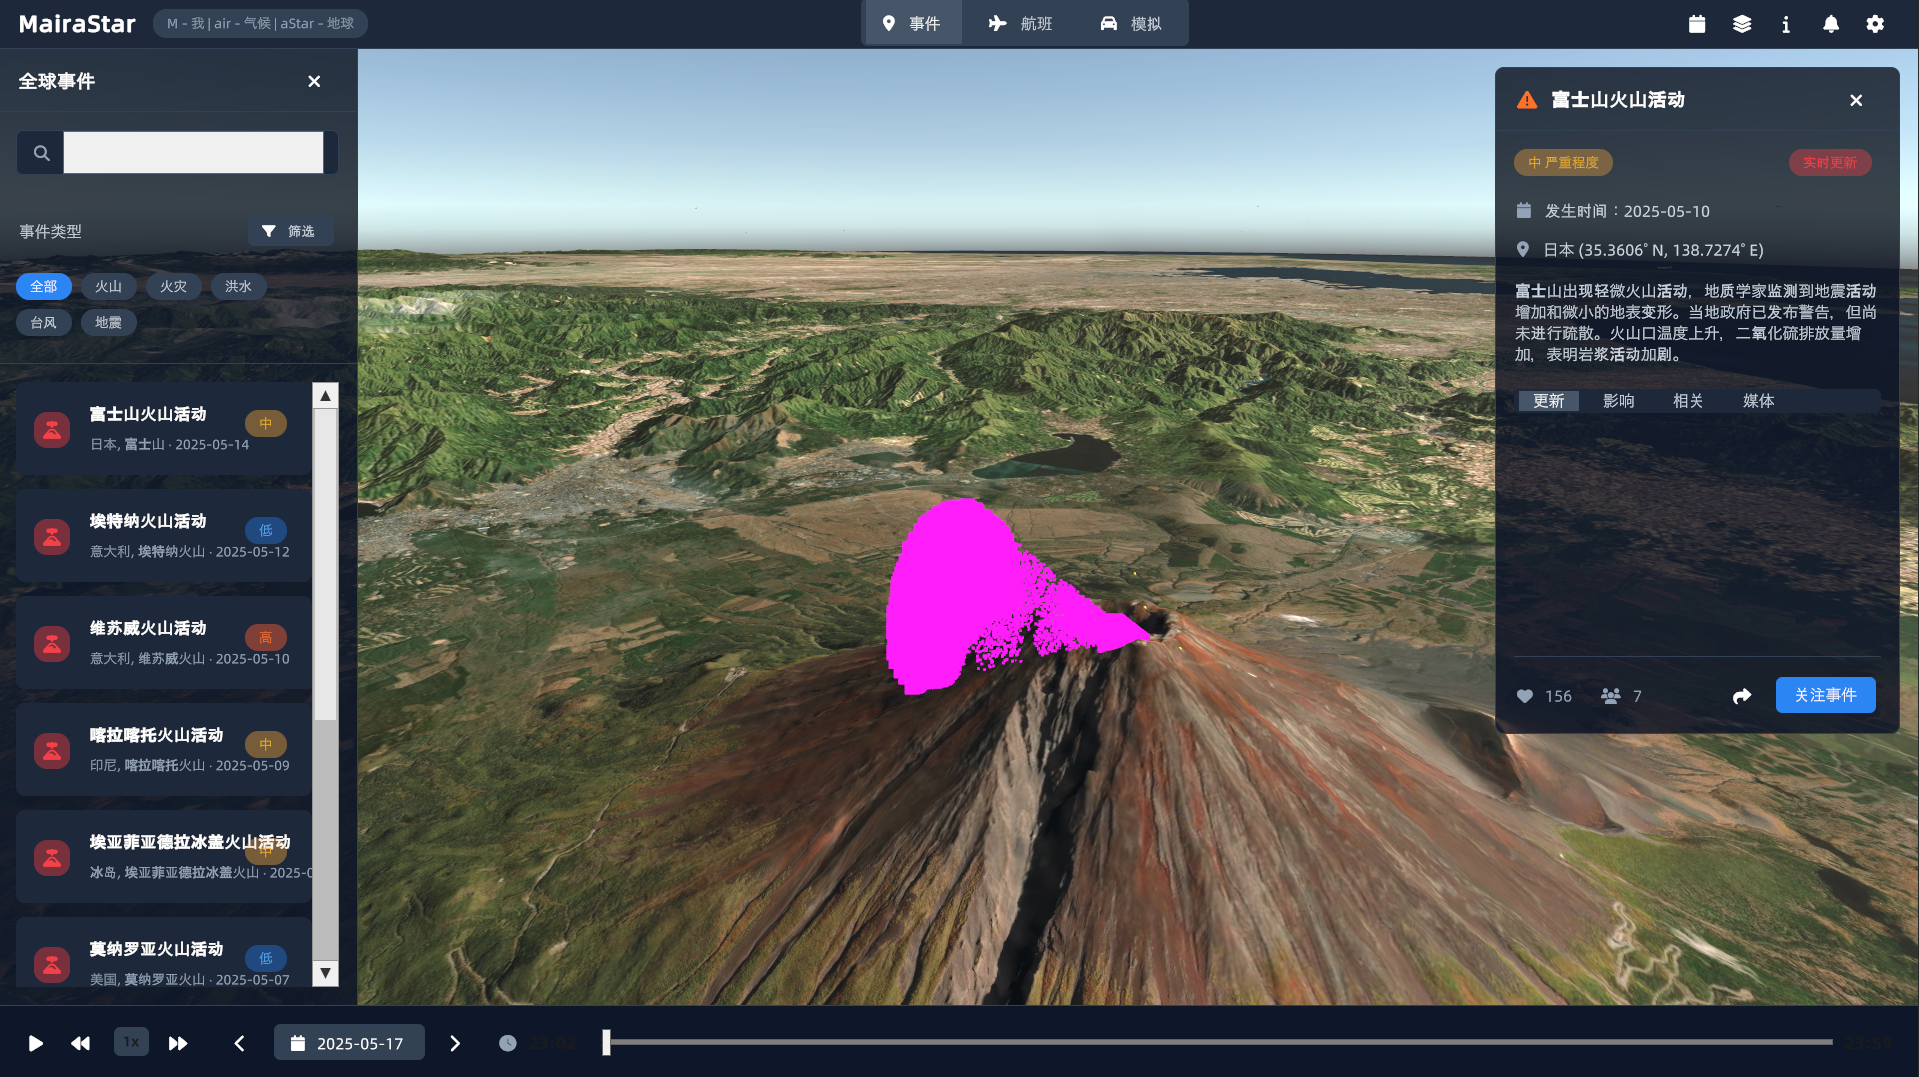Click the 关注事件 button
Image resolution: width=1919 pixels, height=1077 pixels.
tap(1825, 695)
